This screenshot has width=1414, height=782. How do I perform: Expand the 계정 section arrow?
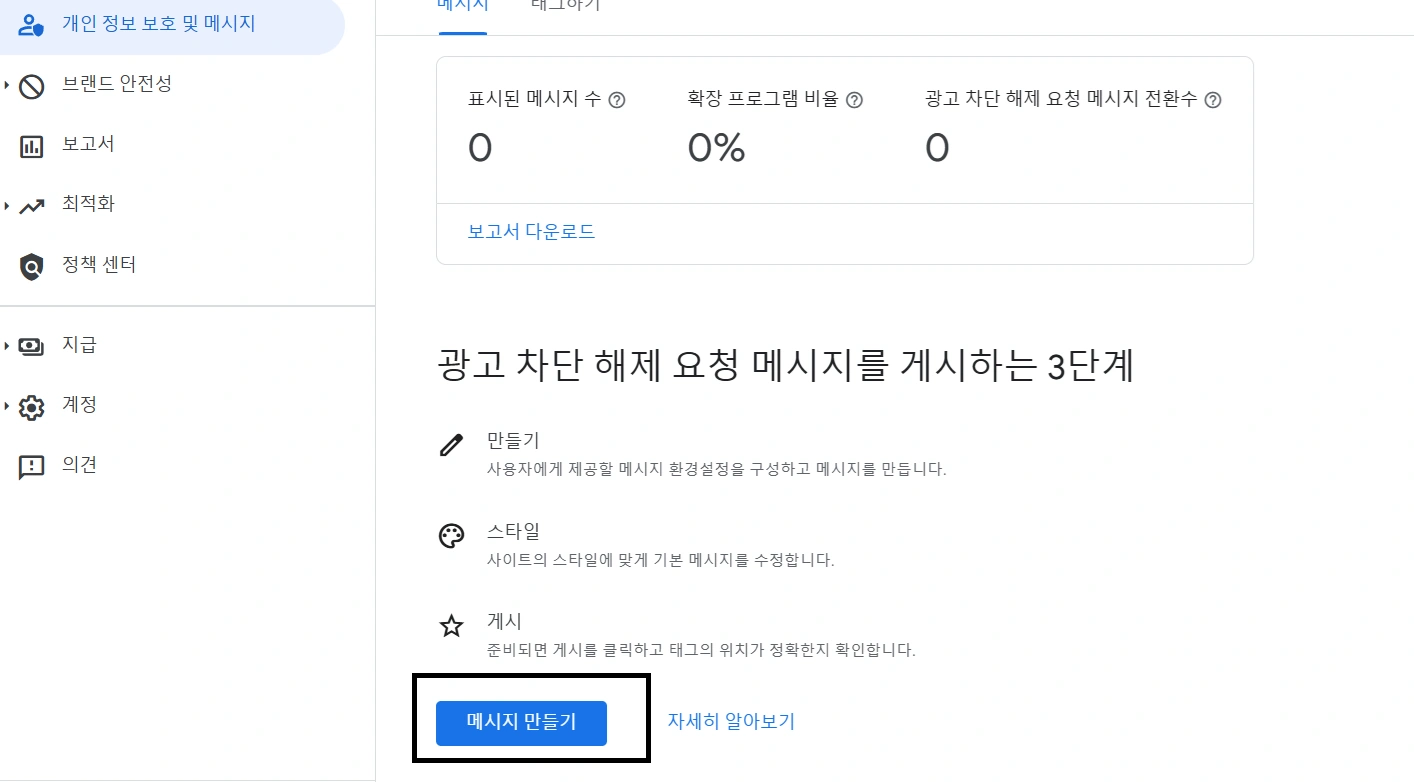7,407
